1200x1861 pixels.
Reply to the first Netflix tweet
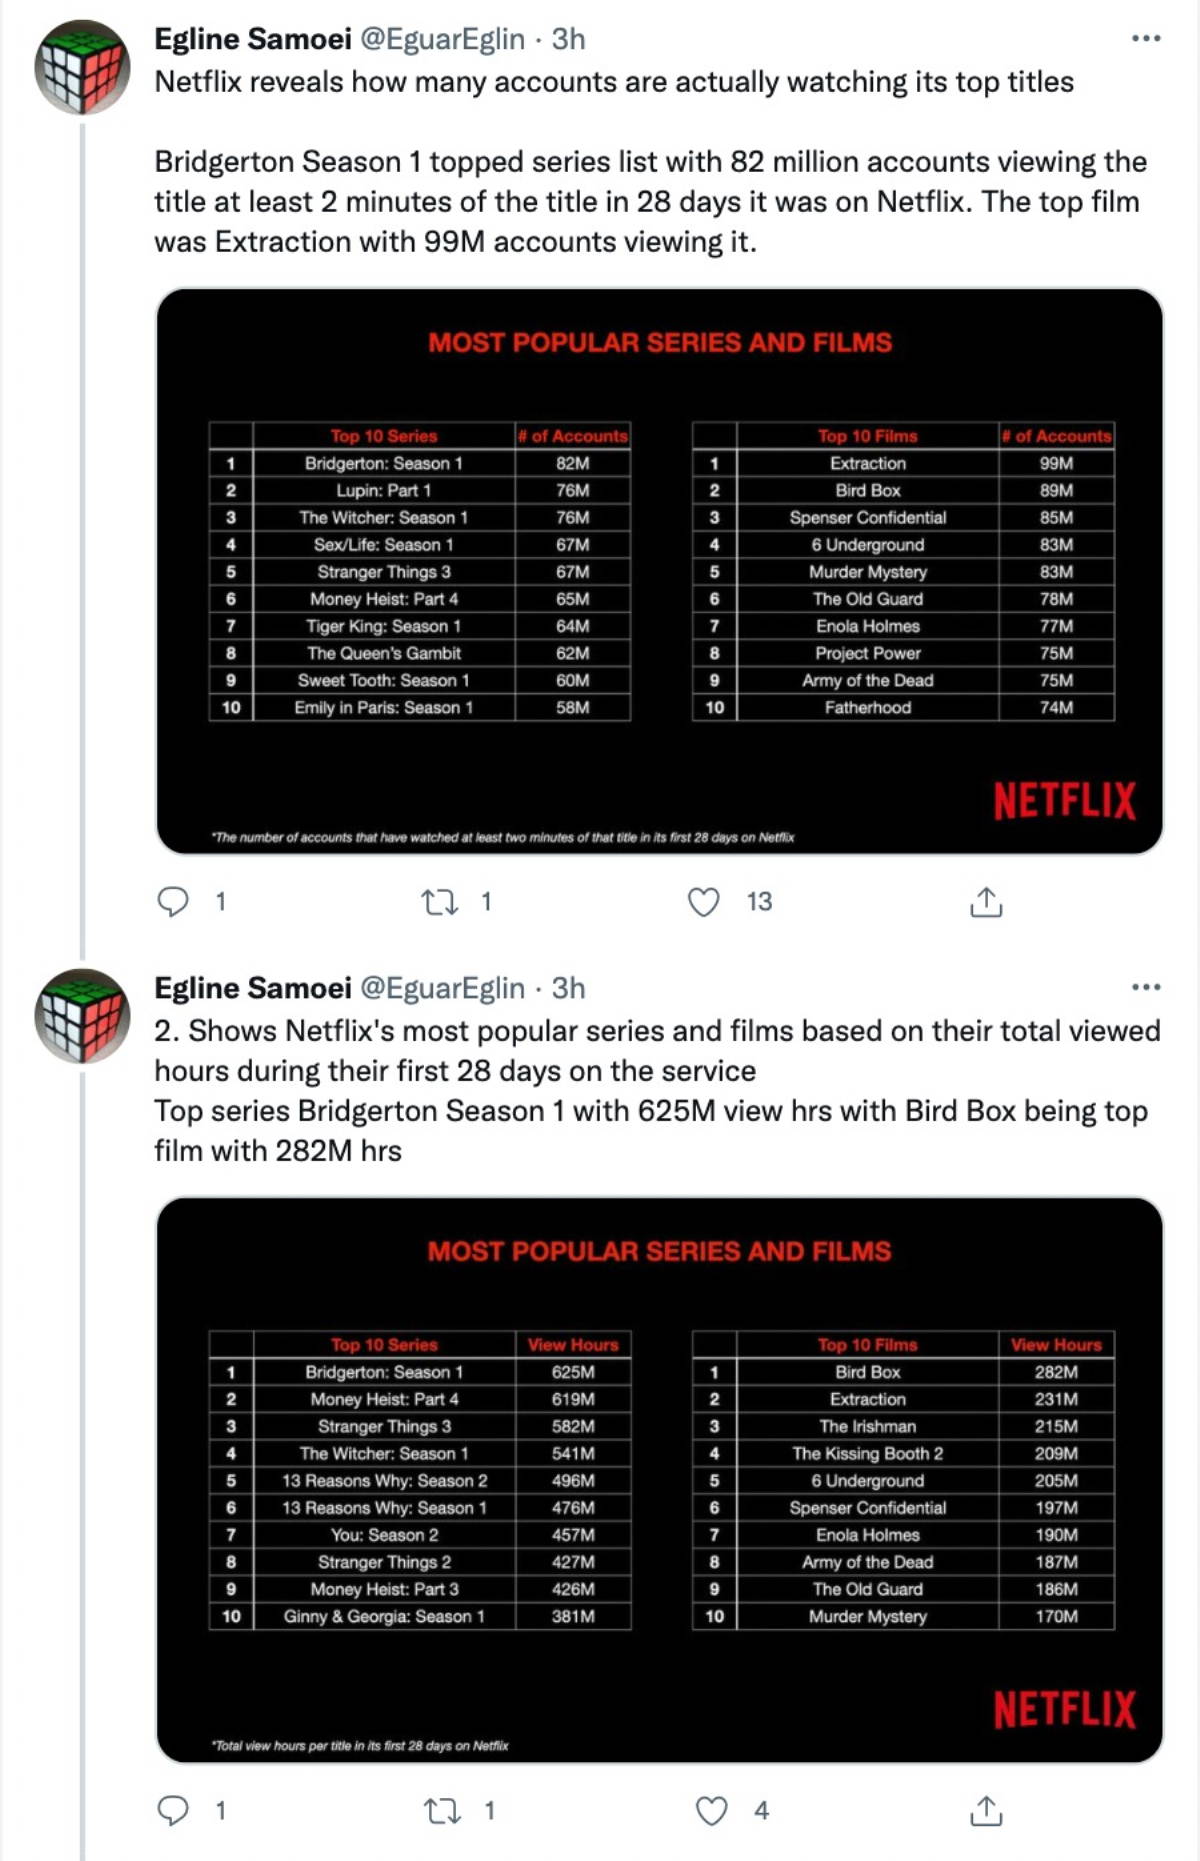pos(174,902)
